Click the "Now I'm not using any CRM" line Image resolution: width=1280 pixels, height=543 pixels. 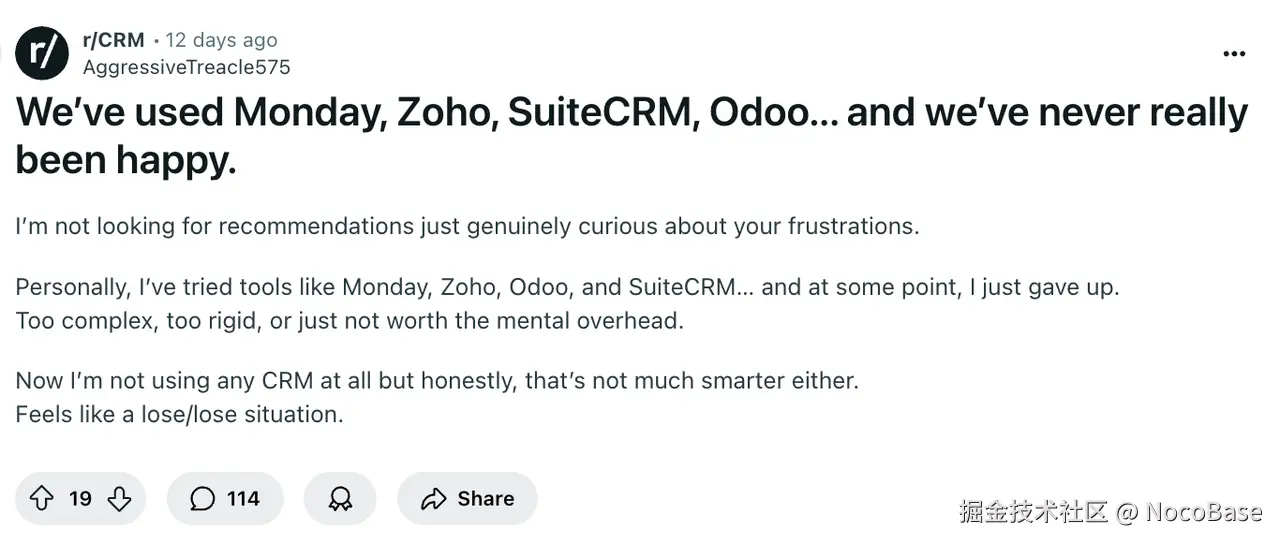pyautogui.click(x=437, y=381)
